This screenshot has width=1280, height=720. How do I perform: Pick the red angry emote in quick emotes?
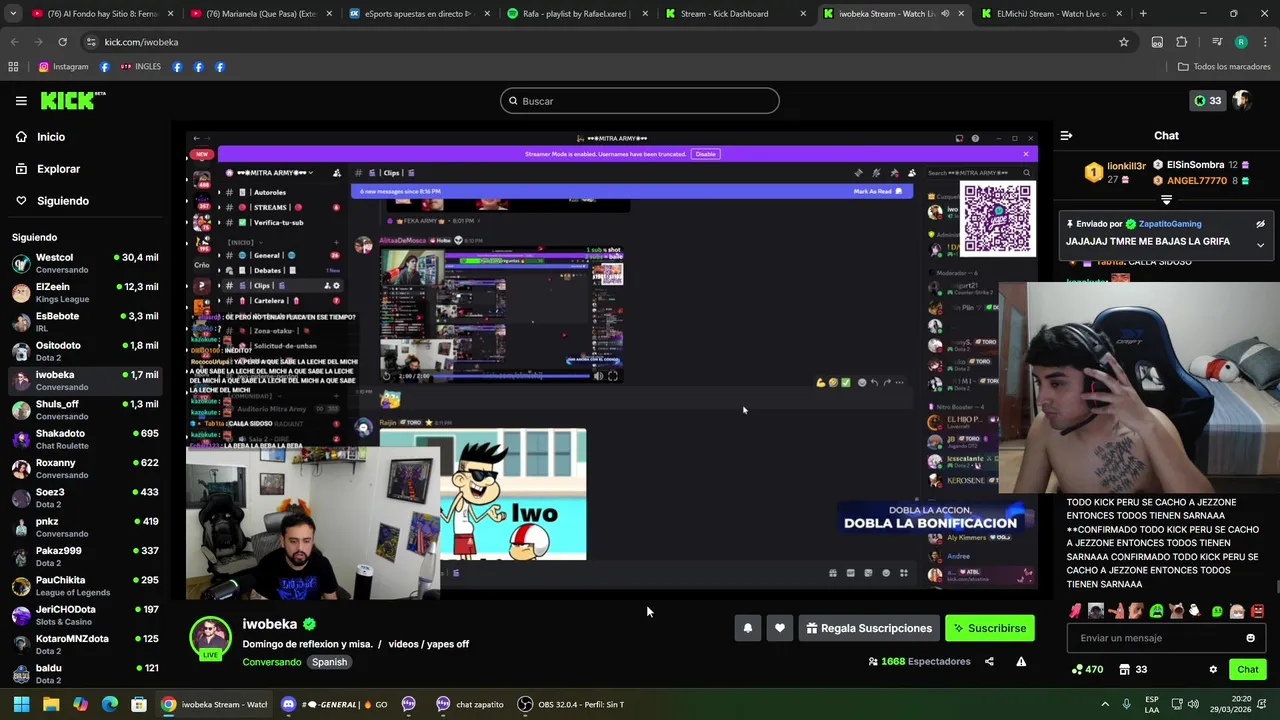coord(1257,611)
